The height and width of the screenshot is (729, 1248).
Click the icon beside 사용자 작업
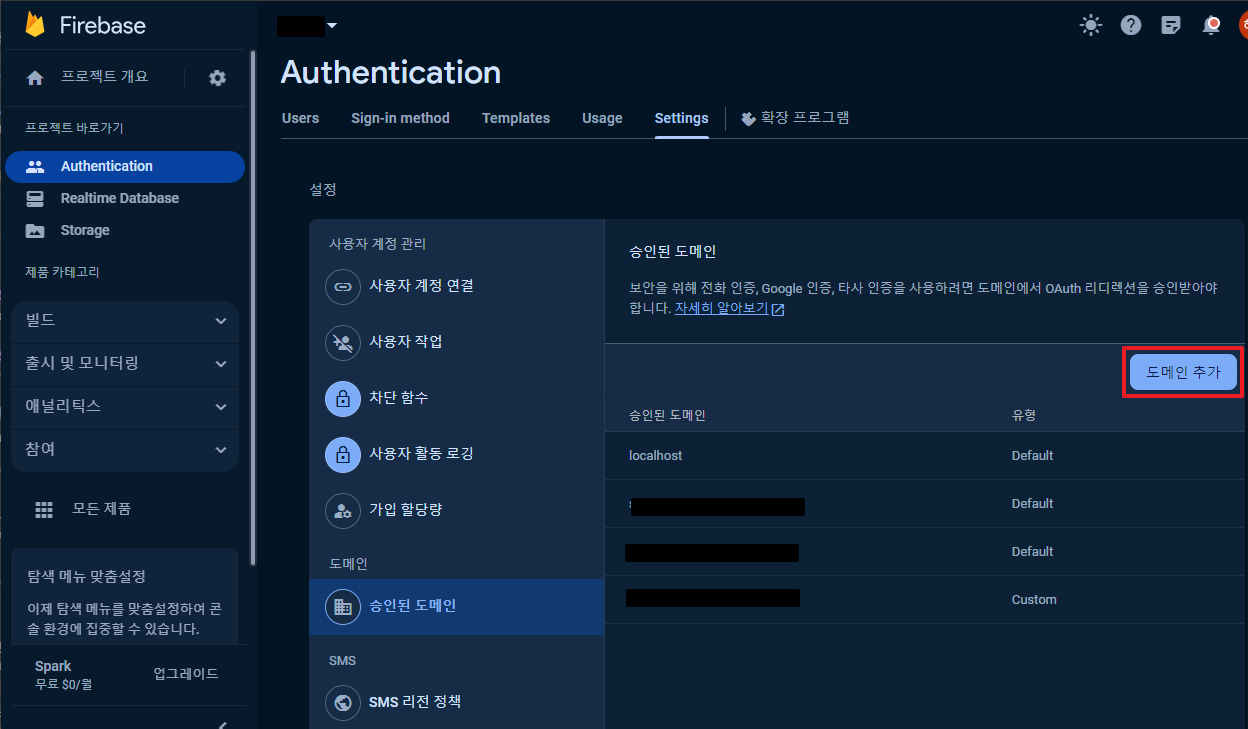pos(343,342)
